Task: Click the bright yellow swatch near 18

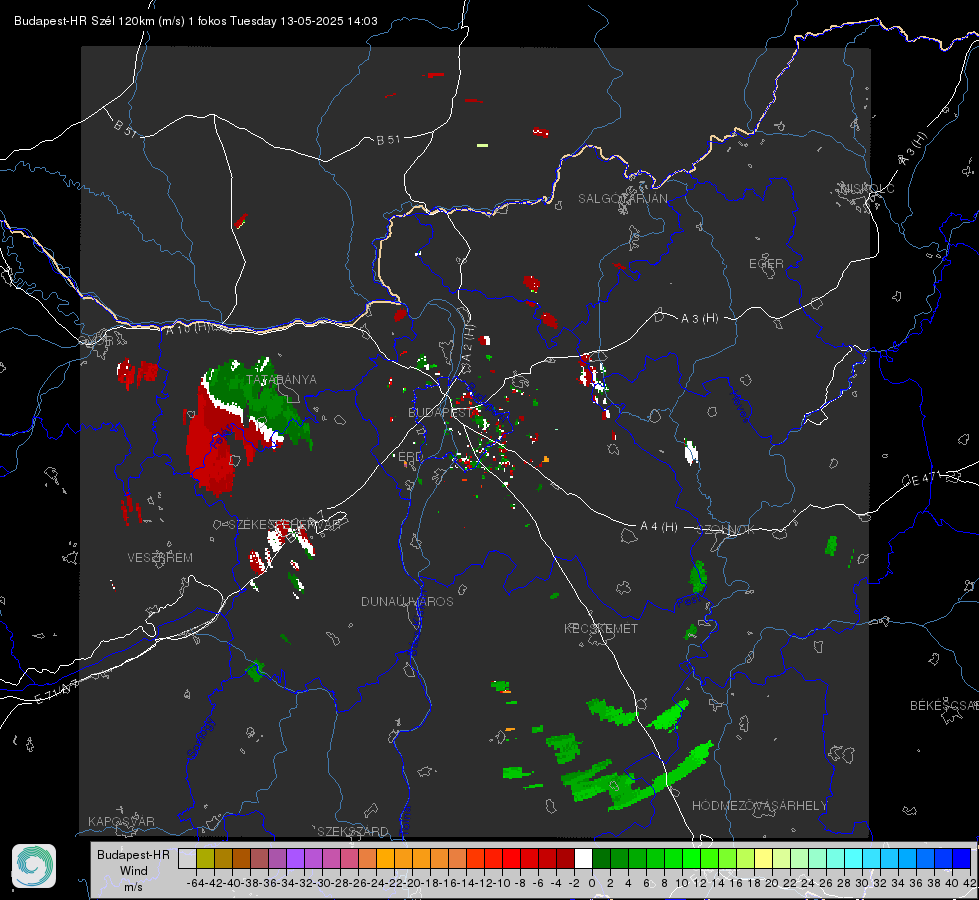Action: click(763, 859)
